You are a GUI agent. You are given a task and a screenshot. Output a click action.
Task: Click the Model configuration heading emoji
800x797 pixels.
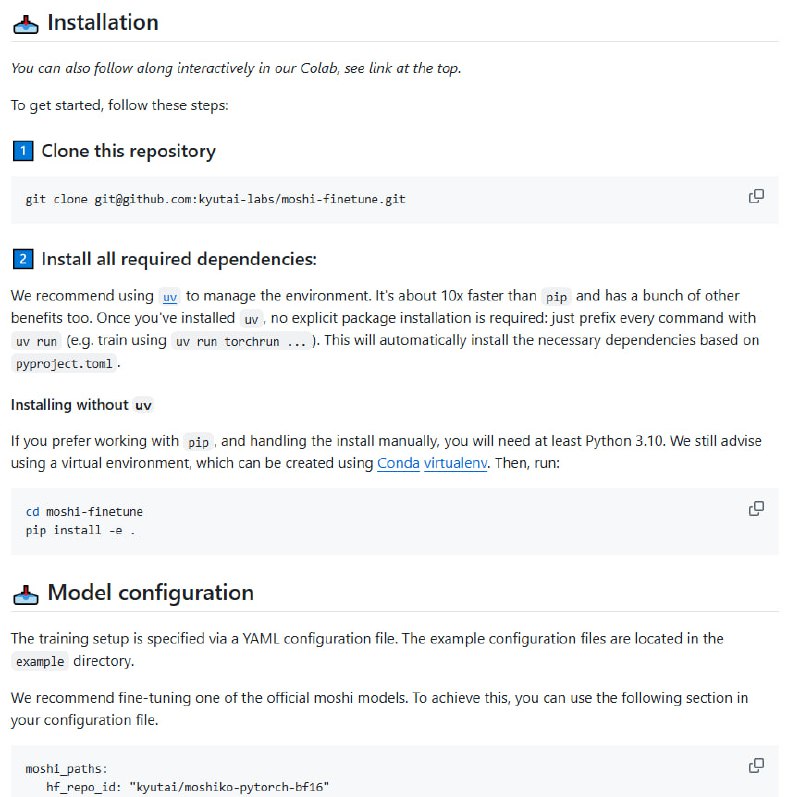click(25, 593)
